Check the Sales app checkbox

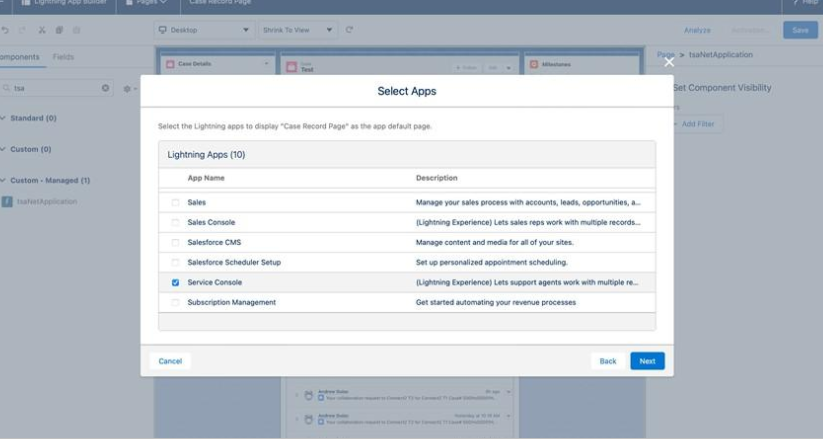point(175,202)
